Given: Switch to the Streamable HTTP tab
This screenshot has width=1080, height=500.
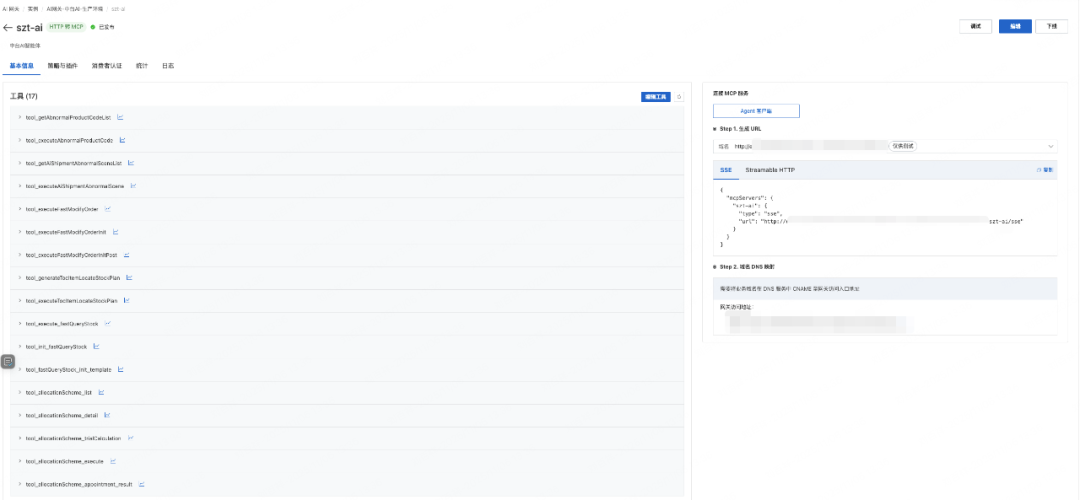Looking at the screenshot, I should coord(770,169).
